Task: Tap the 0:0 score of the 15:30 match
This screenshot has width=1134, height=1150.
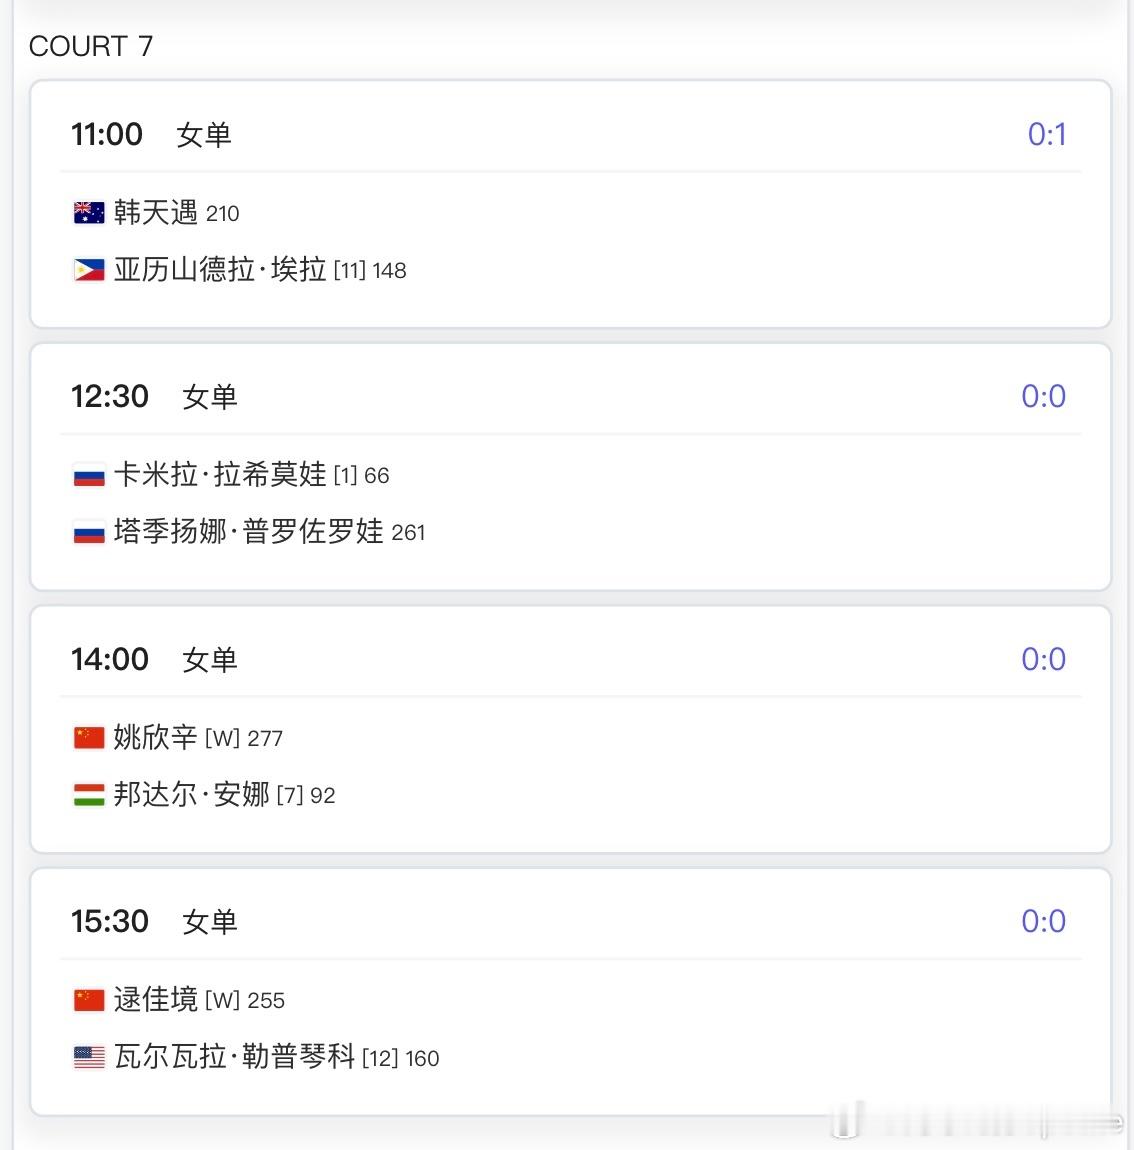Action: [1044, 920]
